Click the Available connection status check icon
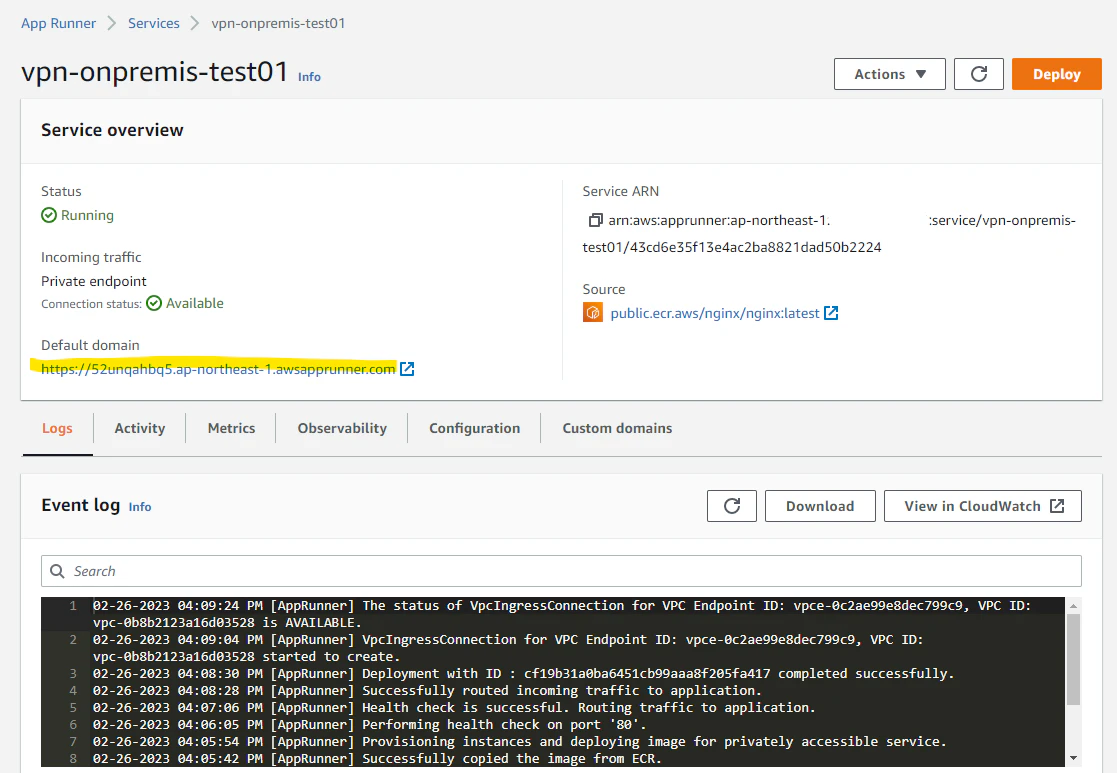This screenshot has height=773, width=1117. [x=154, y=304]
